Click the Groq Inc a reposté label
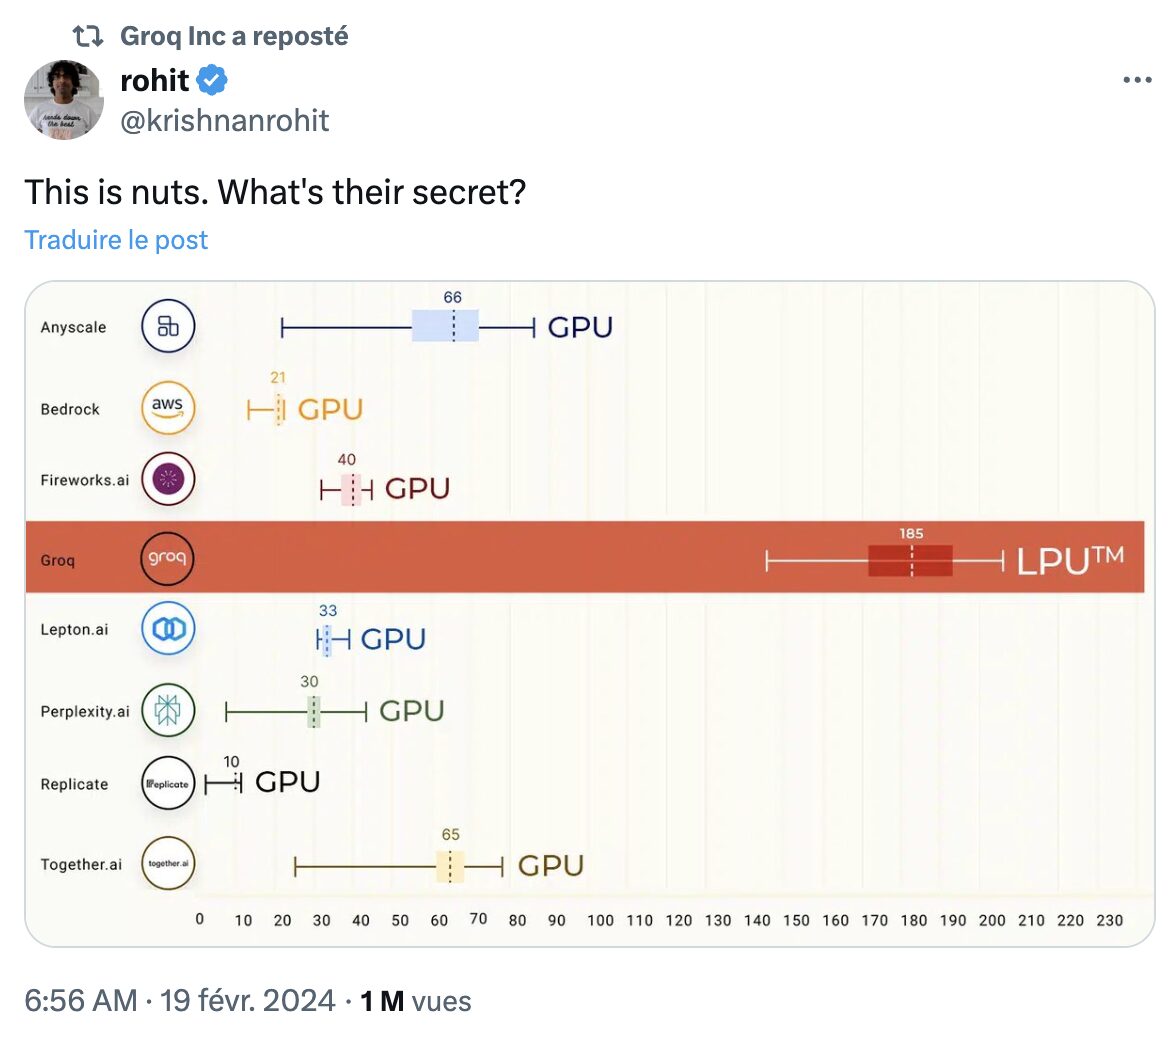 (x=234, y=36)
